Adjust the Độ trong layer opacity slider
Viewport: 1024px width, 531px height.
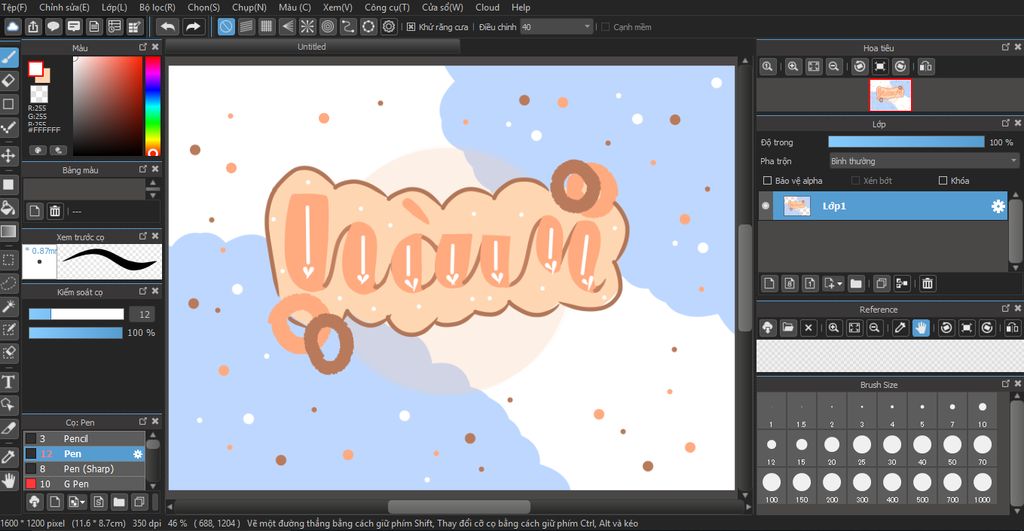point(906,142)
